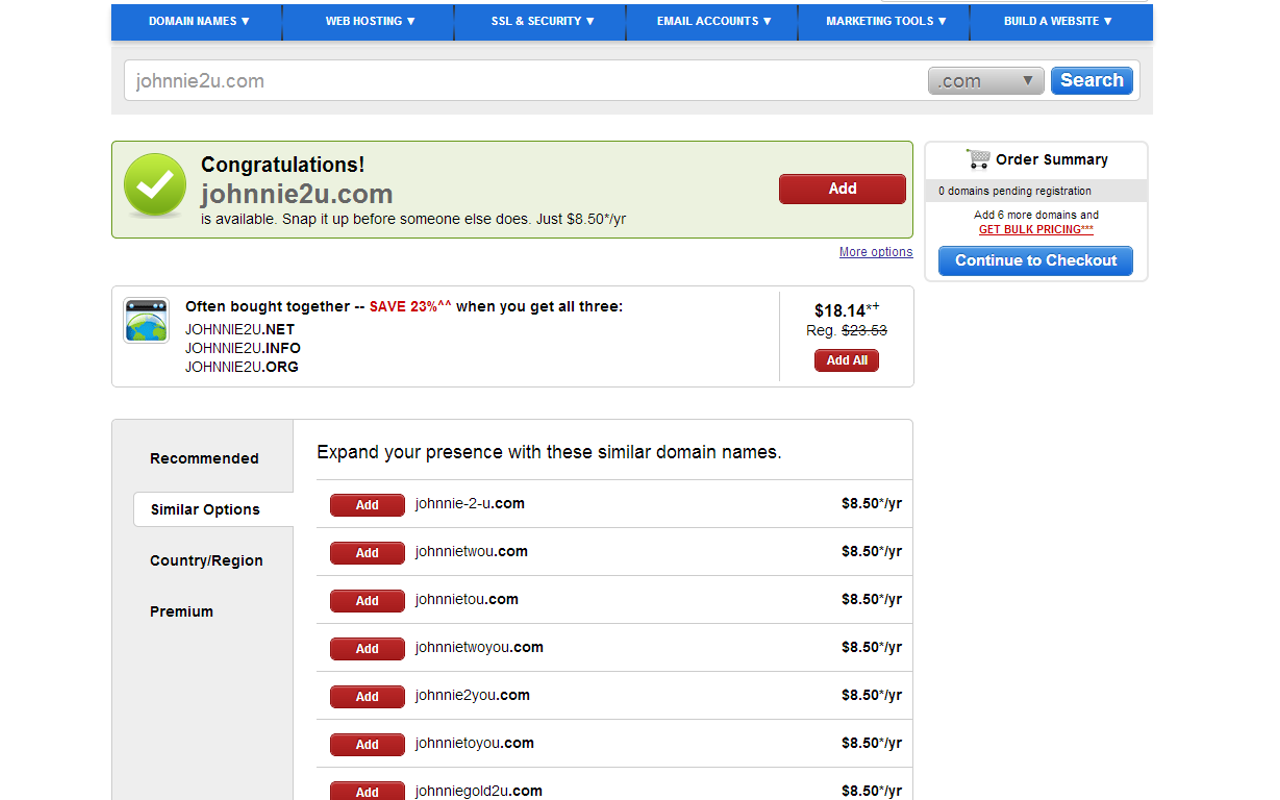This screenshot has width=1280, height=800.
Task: Expand the DOMAIN NAMES menu
Action: click(196, 21)
